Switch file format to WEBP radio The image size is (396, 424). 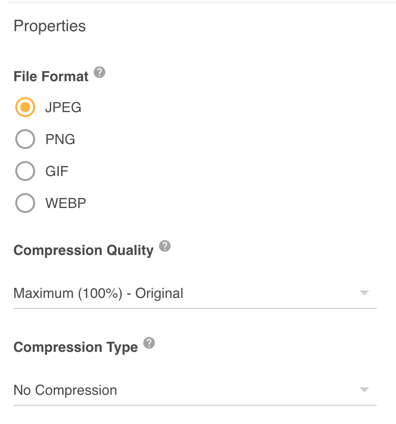(x=25, y=203)
